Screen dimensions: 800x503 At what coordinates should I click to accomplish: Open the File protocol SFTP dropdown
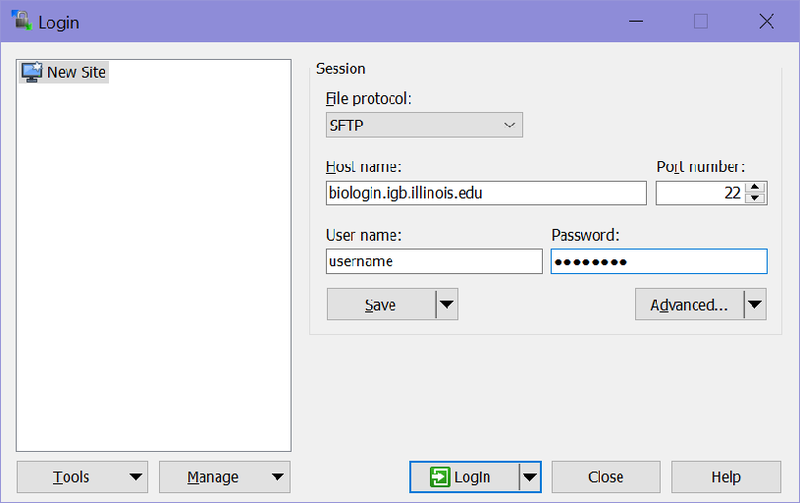[424, 125]
